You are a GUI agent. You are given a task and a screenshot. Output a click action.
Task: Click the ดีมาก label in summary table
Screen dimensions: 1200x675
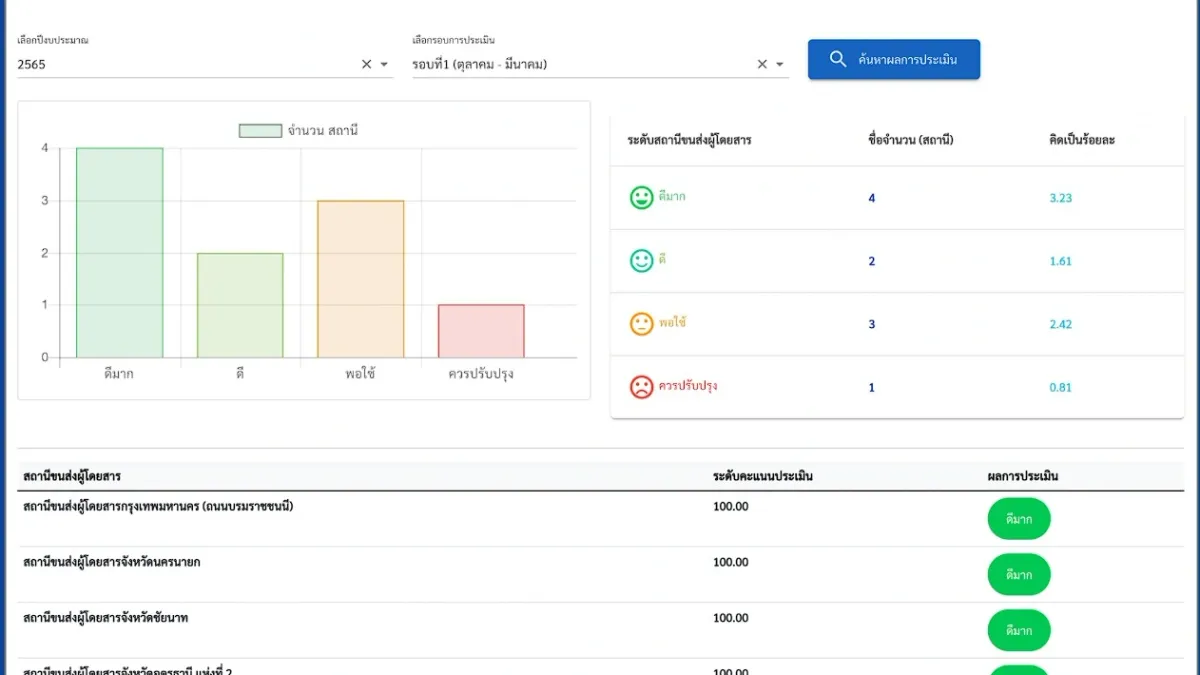point(672,197)
